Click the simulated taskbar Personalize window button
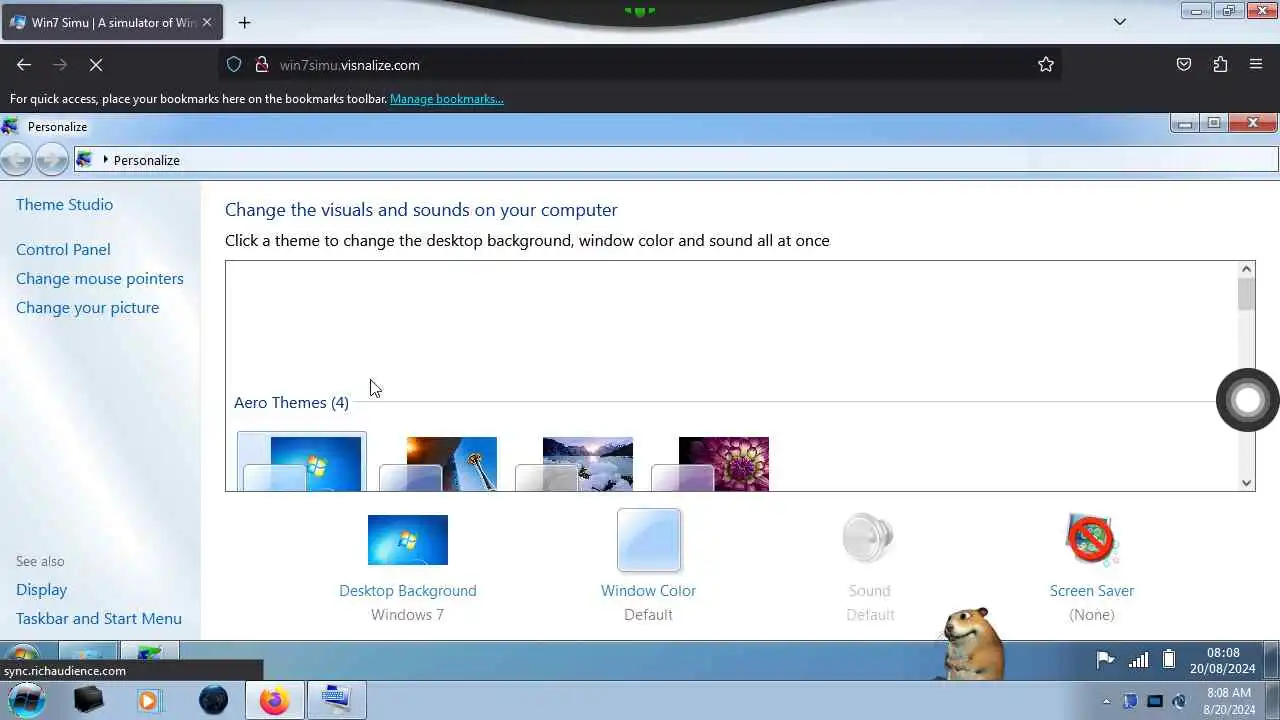Screen dimensions: 1280x720 coord(149,654)
